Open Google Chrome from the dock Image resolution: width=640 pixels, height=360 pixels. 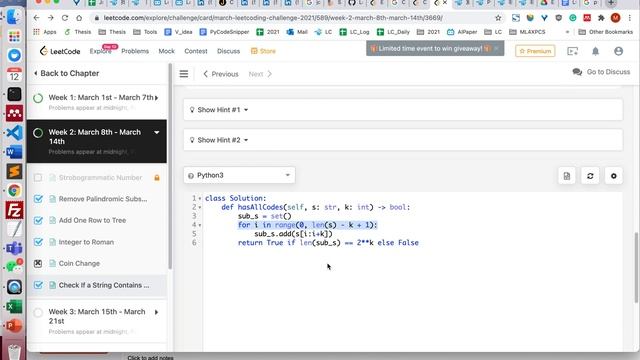[14, 191]
